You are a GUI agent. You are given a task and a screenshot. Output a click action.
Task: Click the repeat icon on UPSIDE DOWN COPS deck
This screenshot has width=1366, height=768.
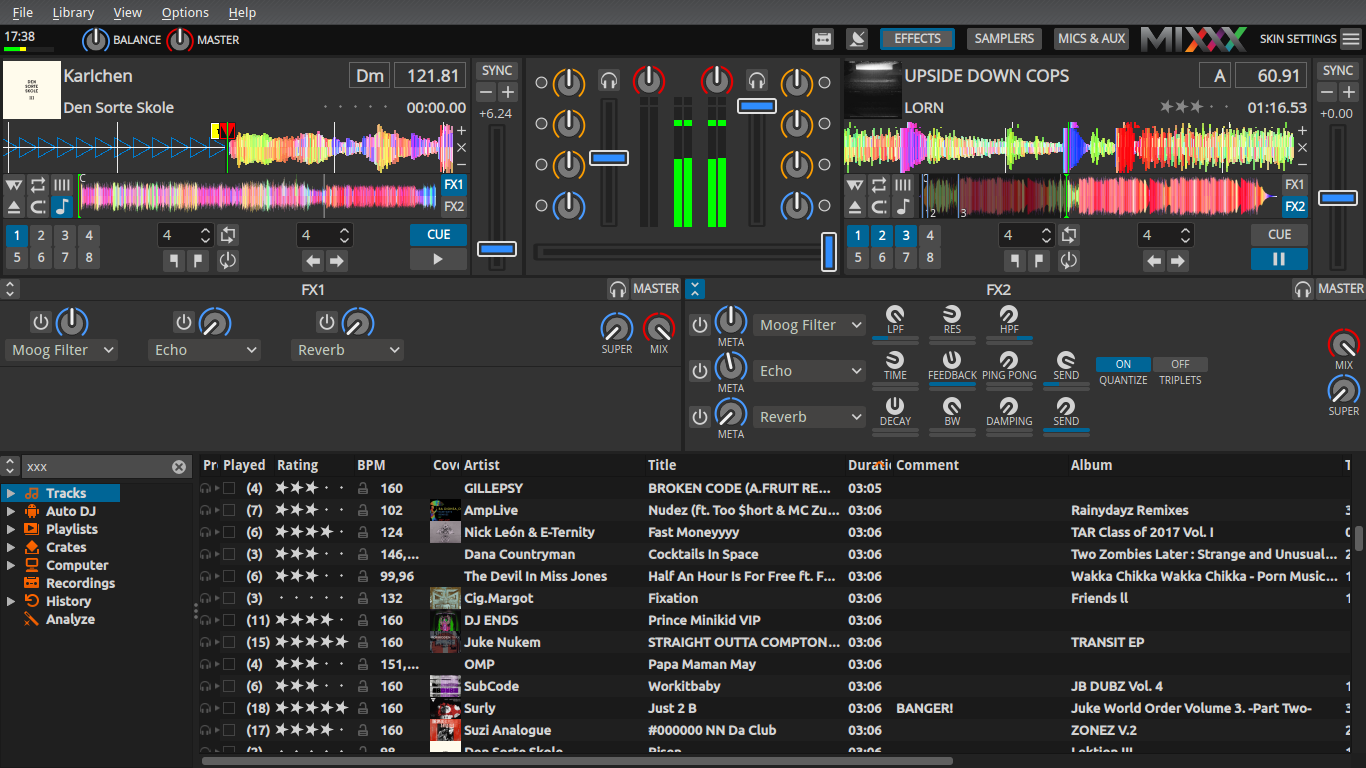click(x=879, y=185)
